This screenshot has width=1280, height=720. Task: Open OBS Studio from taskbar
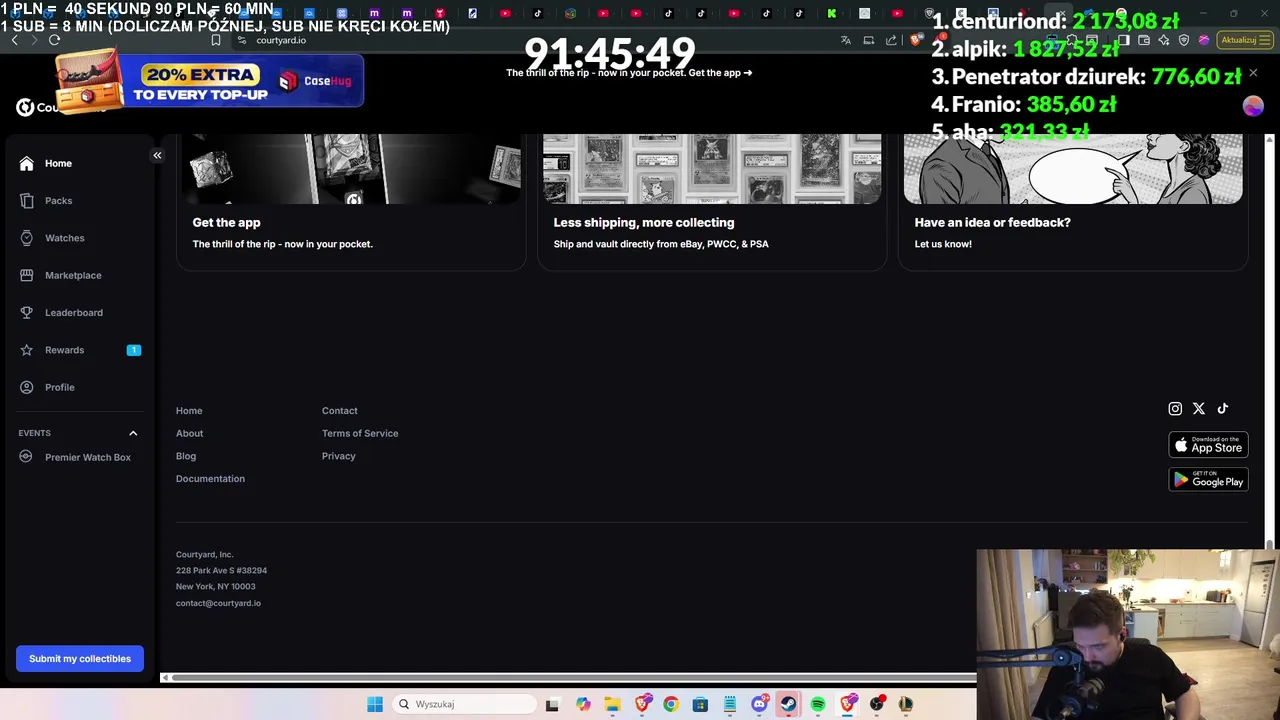(877, 704)
